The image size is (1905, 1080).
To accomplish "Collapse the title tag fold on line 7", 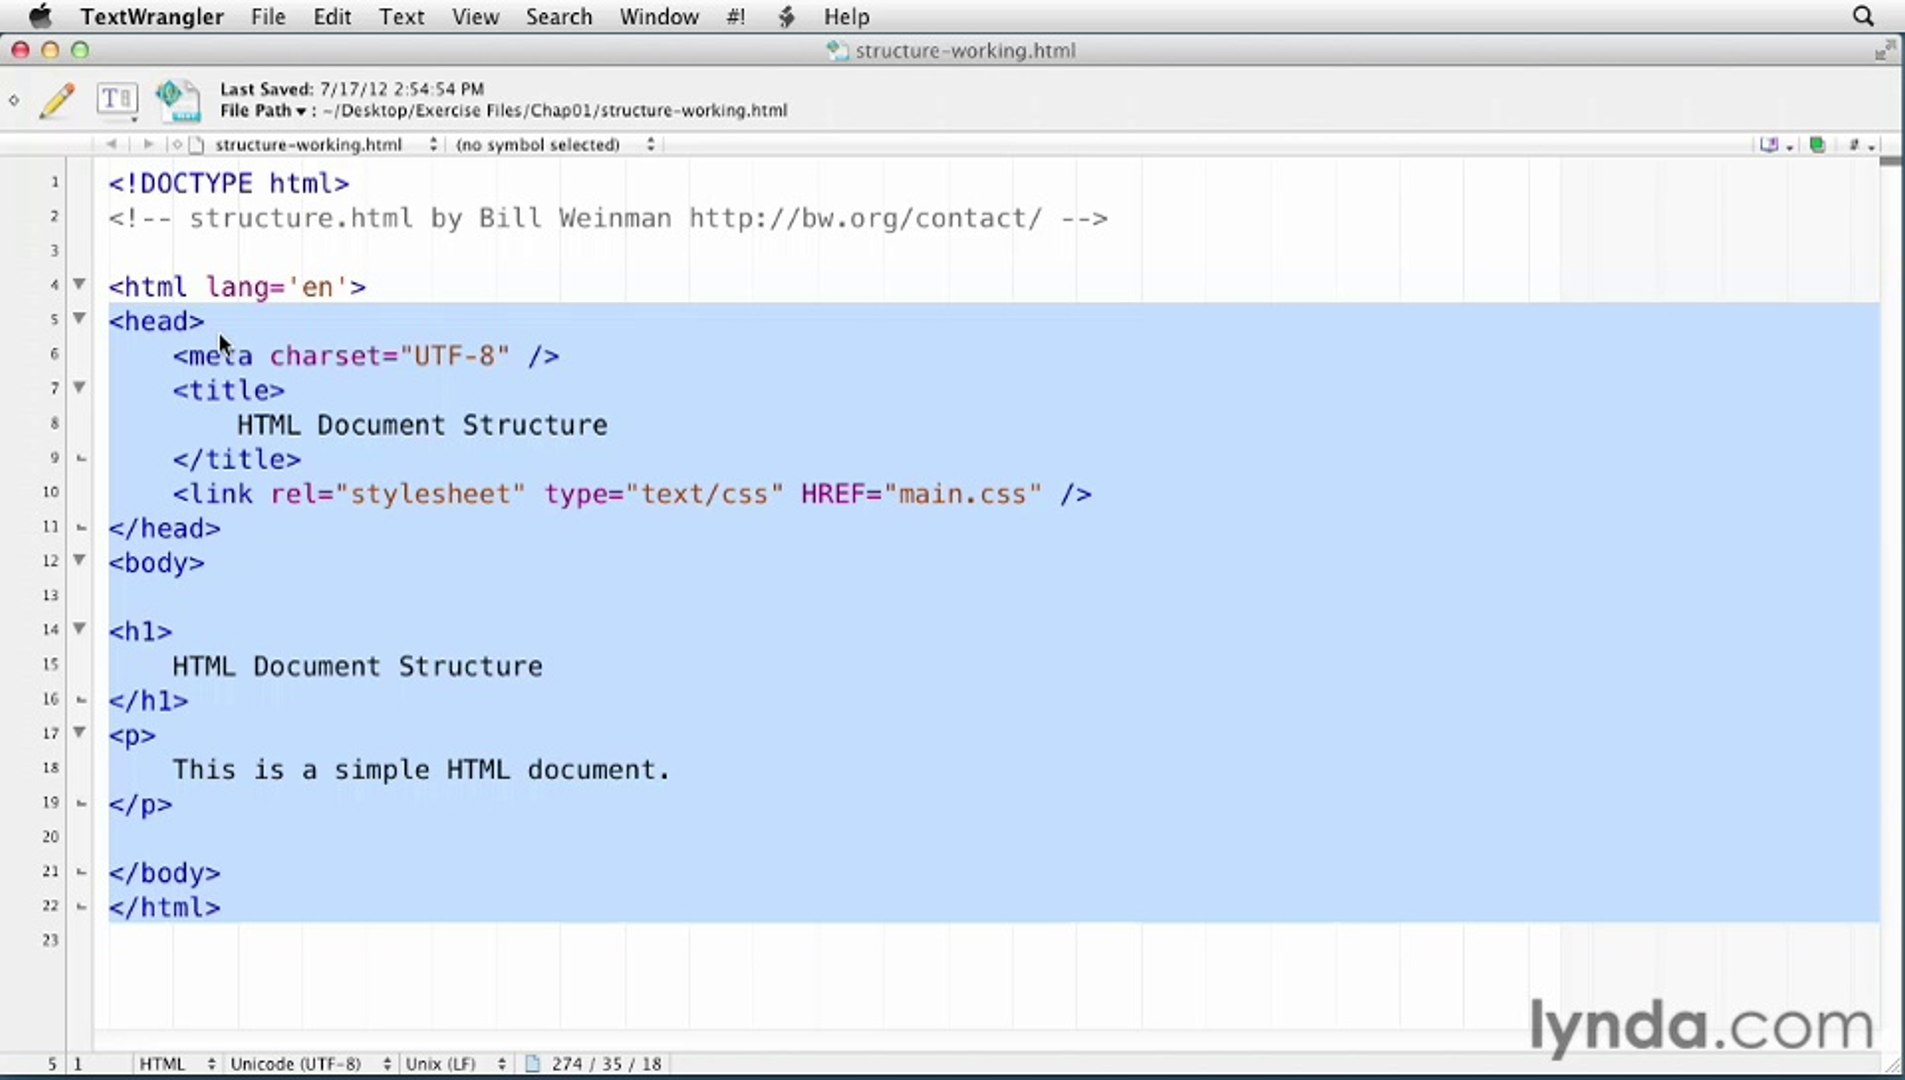I will click(79, 388).
